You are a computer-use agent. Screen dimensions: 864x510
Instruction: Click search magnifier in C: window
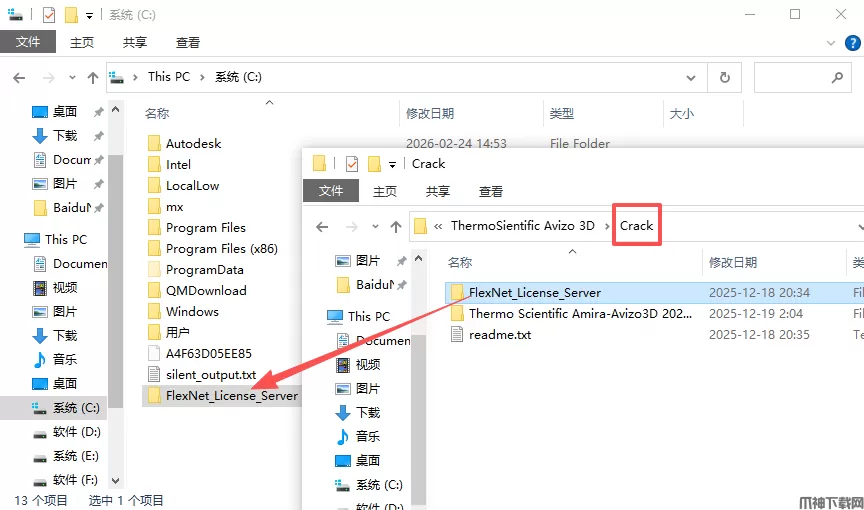coord(837,78)
